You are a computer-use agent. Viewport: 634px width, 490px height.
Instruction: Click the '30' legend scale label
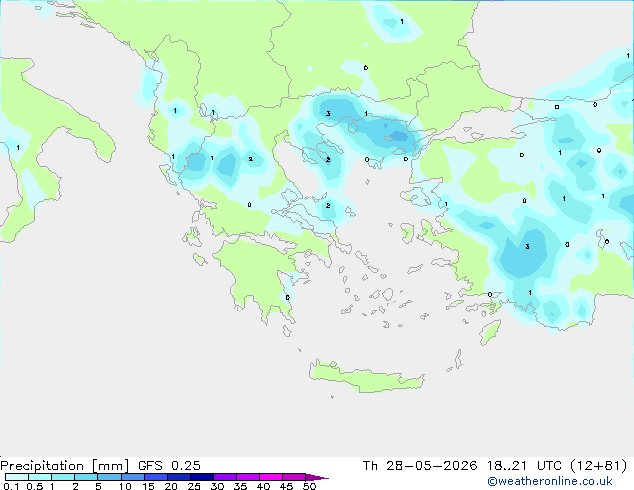click(x=217, y=486)
